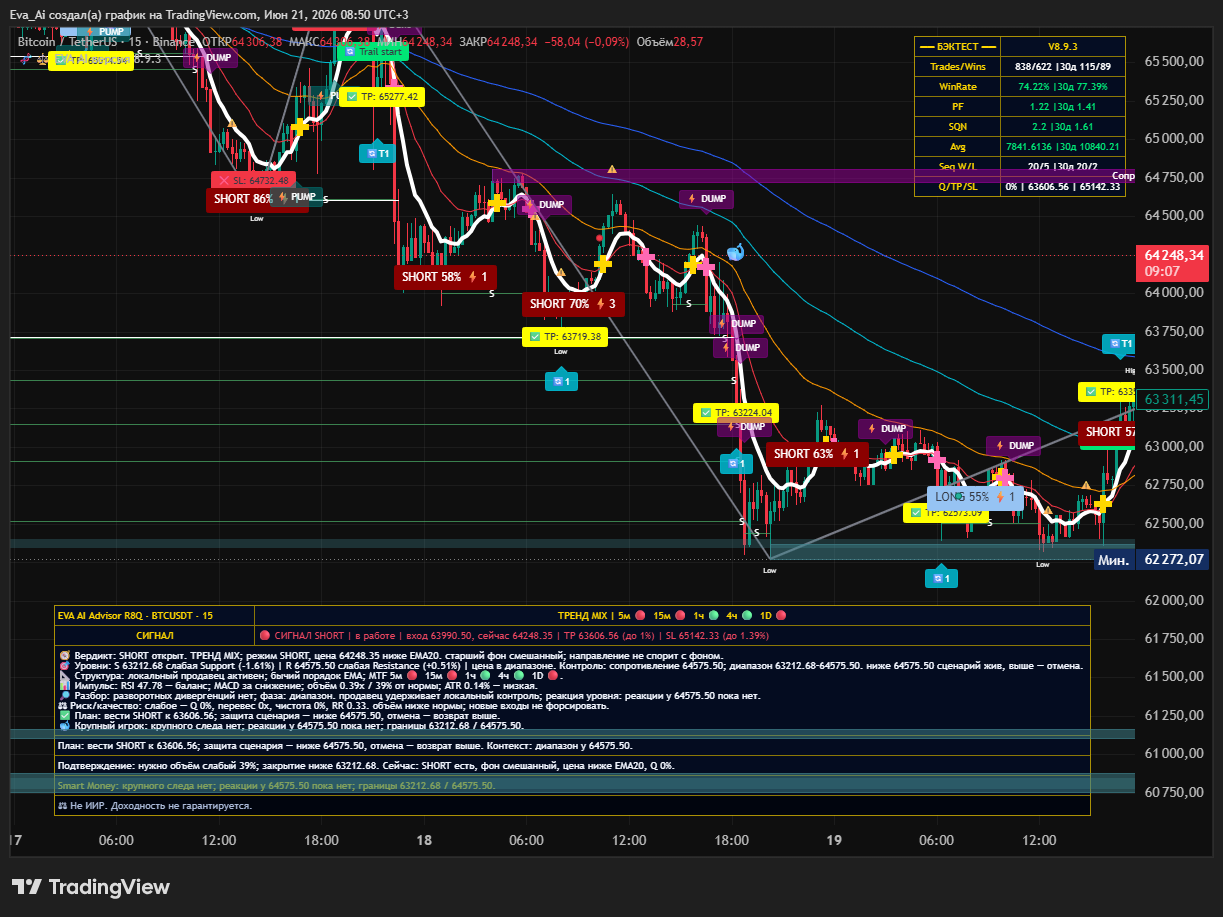Click the date label 19 on time axis
1223x917 pixels.
(834, 840)
